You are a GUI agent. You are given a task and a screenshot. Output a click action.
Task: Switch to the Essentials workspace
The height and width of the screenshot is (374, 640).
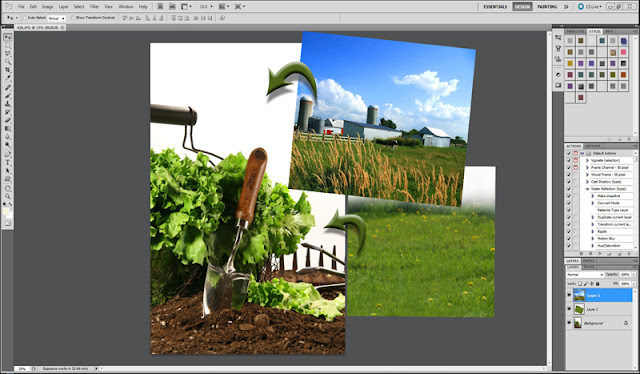(495, 7)
